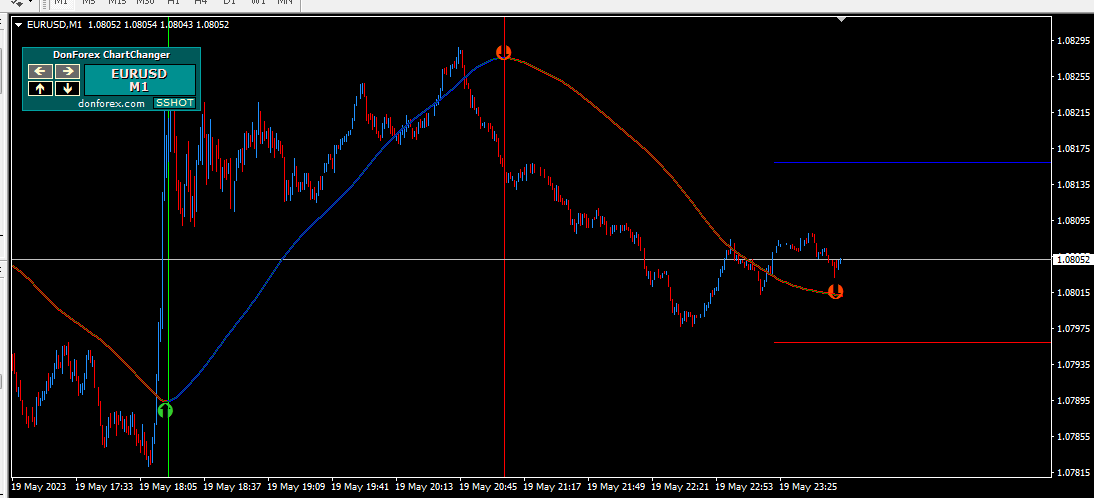The width and height of the screenshot is (1094, 498).
Task: Click the 19 May 2023 time label
Action: coord(39,486)
